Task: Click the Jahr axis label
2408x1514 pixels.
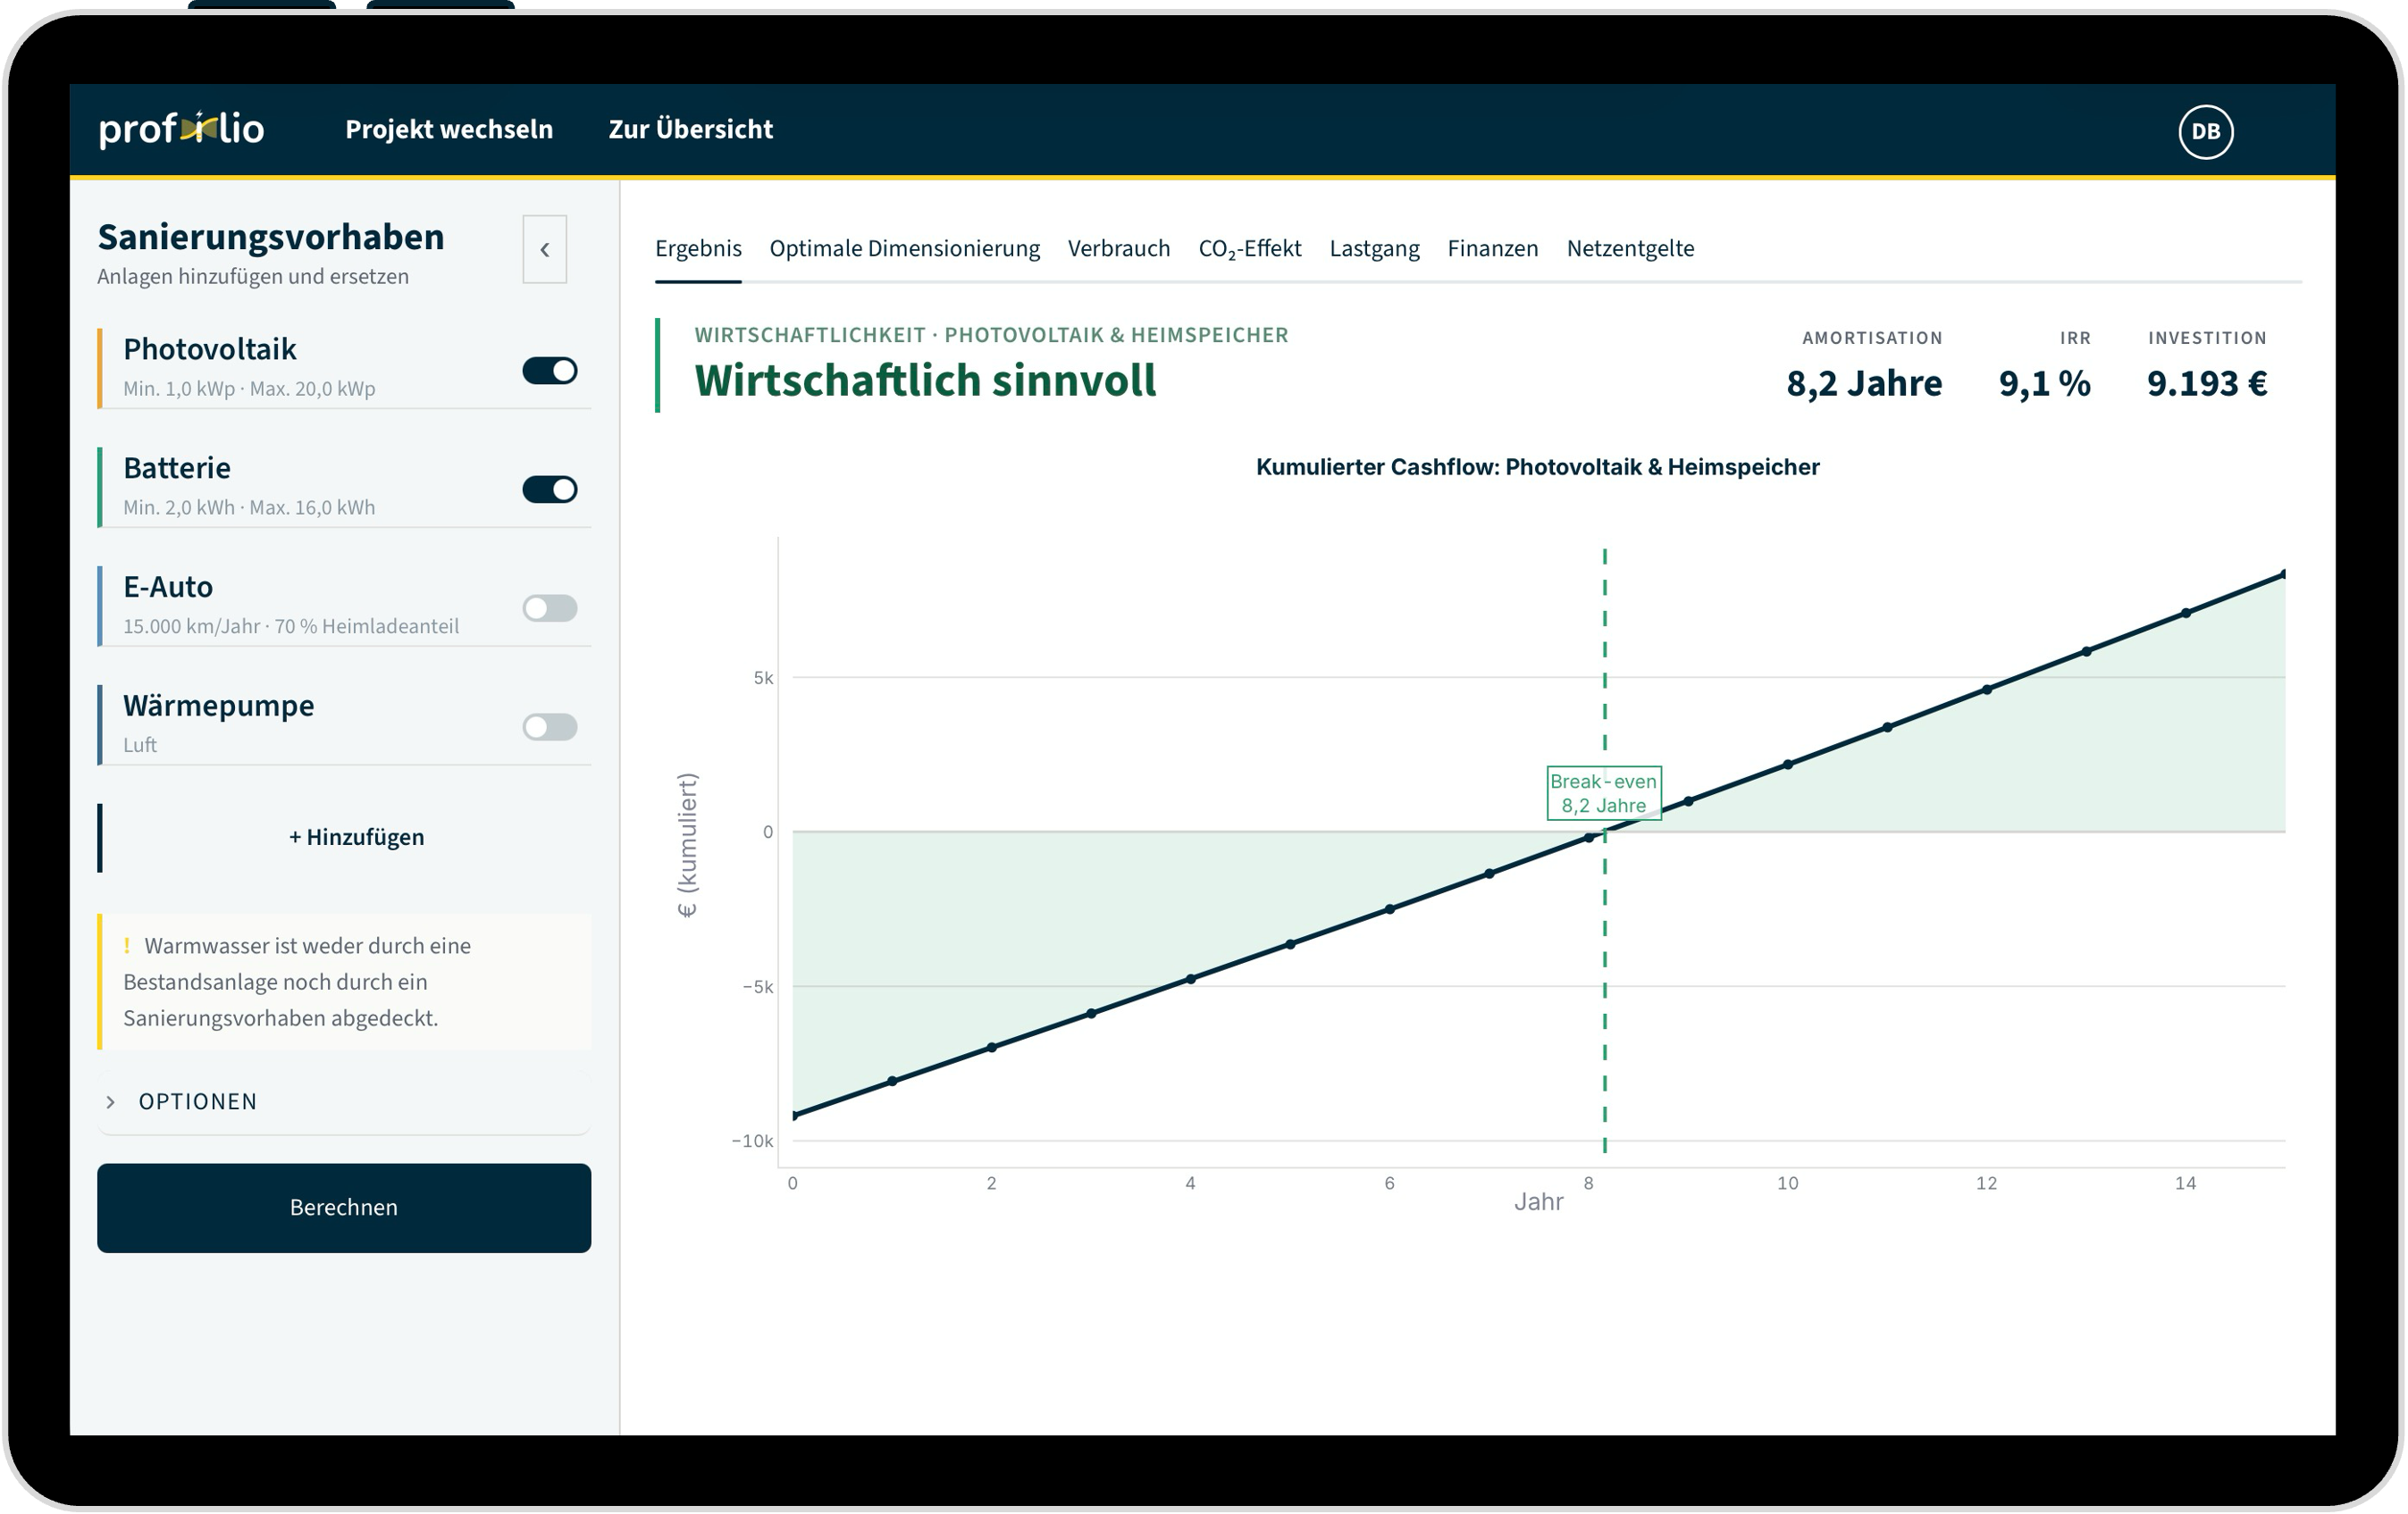Action: click(x=1538, y=1201)
